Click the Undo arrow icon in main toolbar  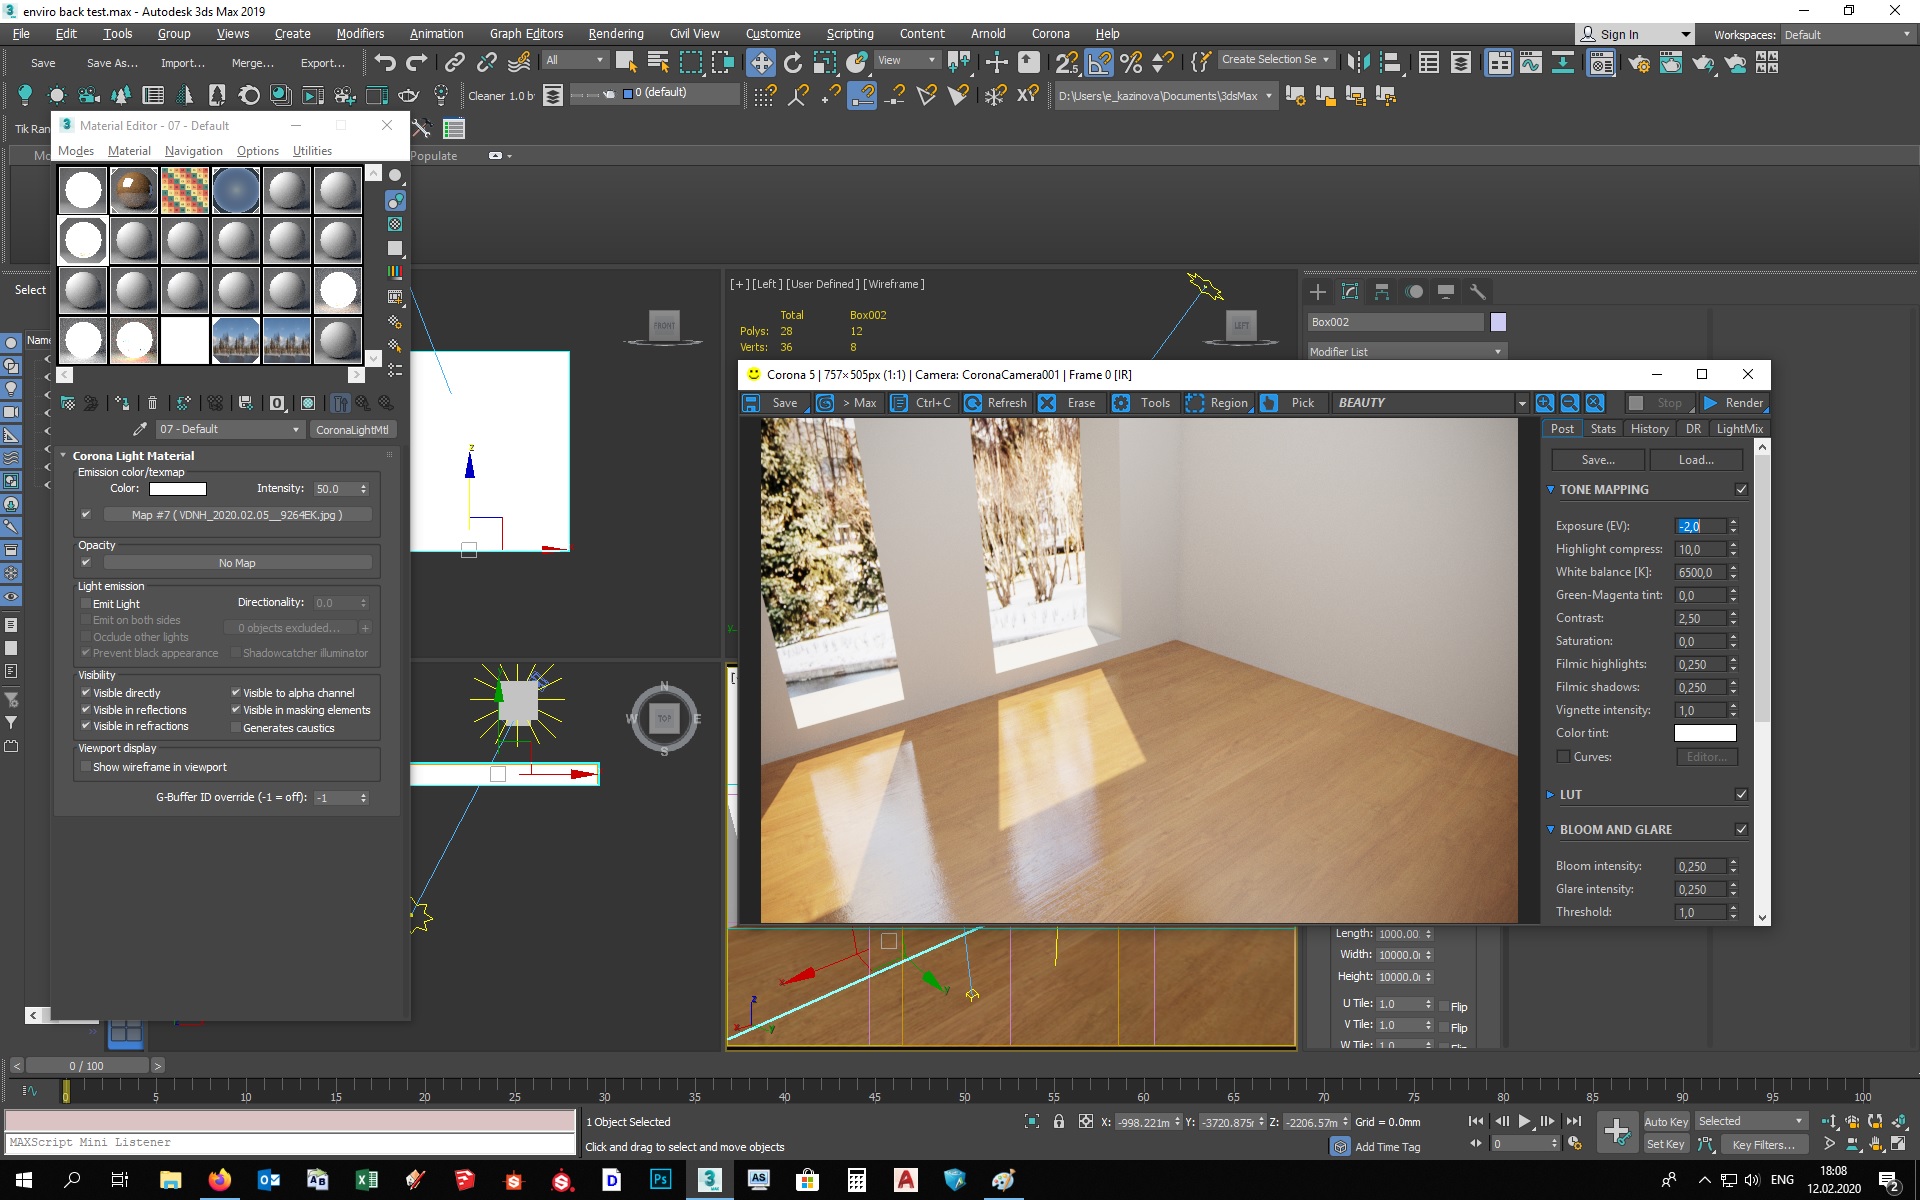(x=385, y=62)
